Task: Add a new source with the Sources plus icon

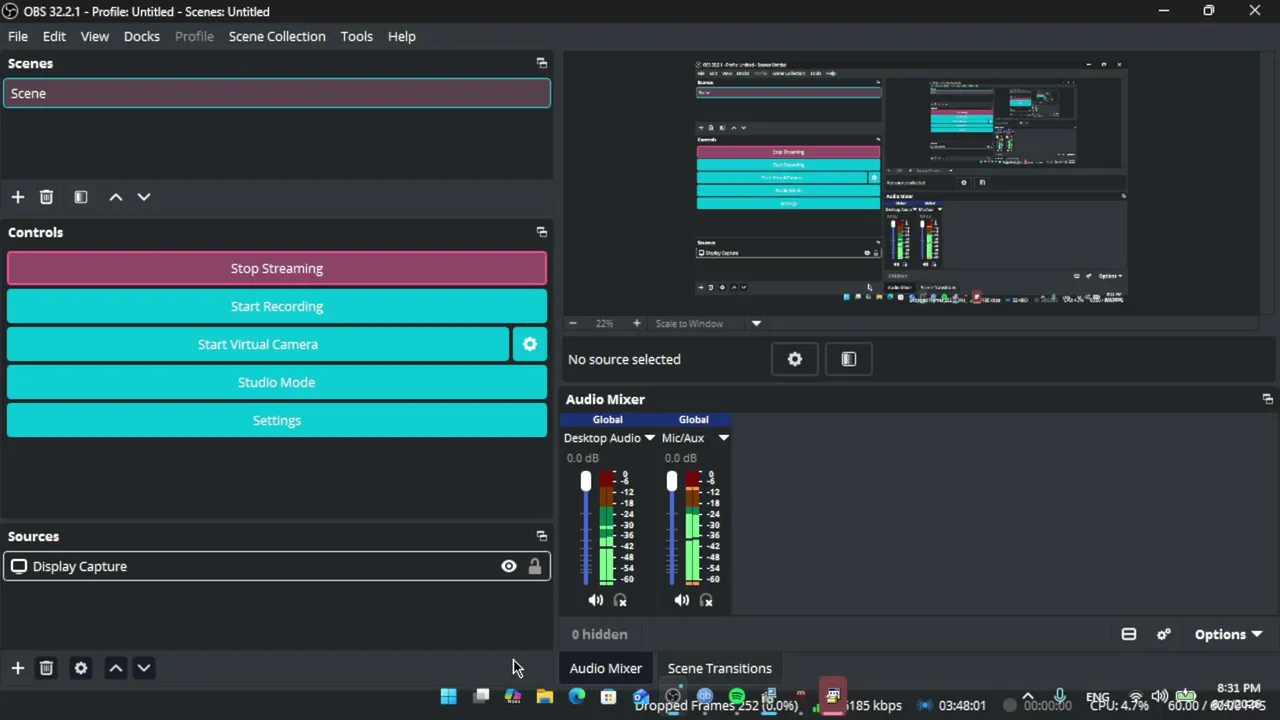Action: [x=18, y=668]
